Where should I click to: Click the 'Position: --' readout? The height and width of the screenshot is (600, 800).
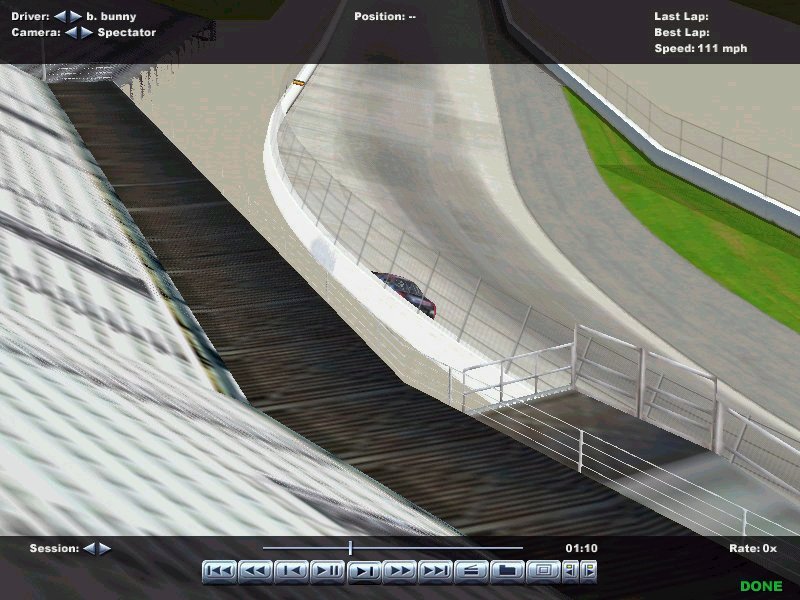coord(385,16)
